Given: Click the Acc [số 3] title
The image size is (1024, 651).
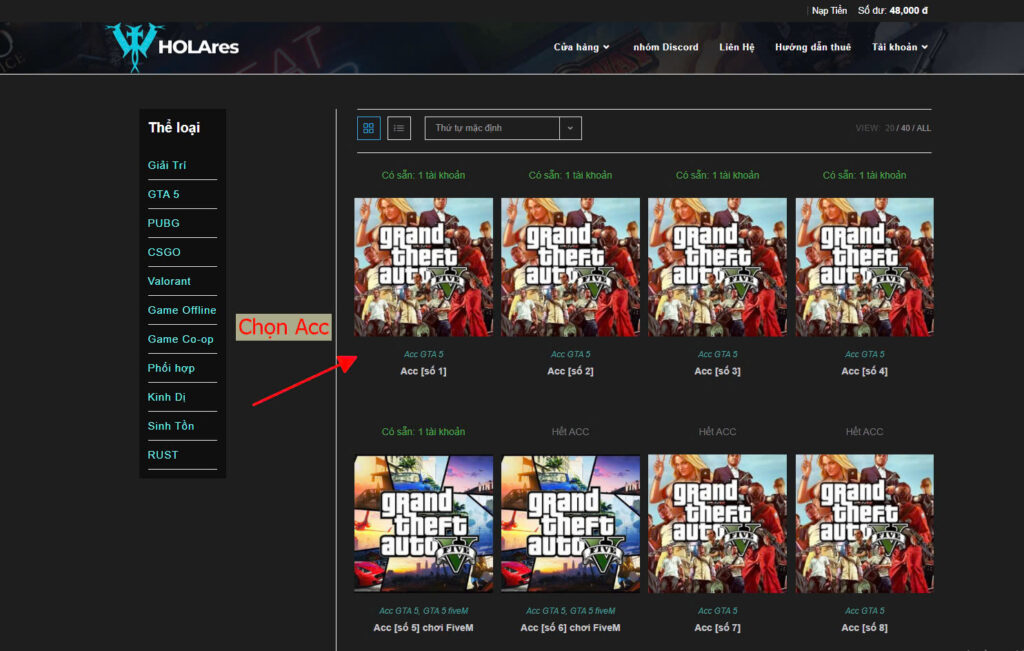Looking at the screenshot, I should click(717, 371).
